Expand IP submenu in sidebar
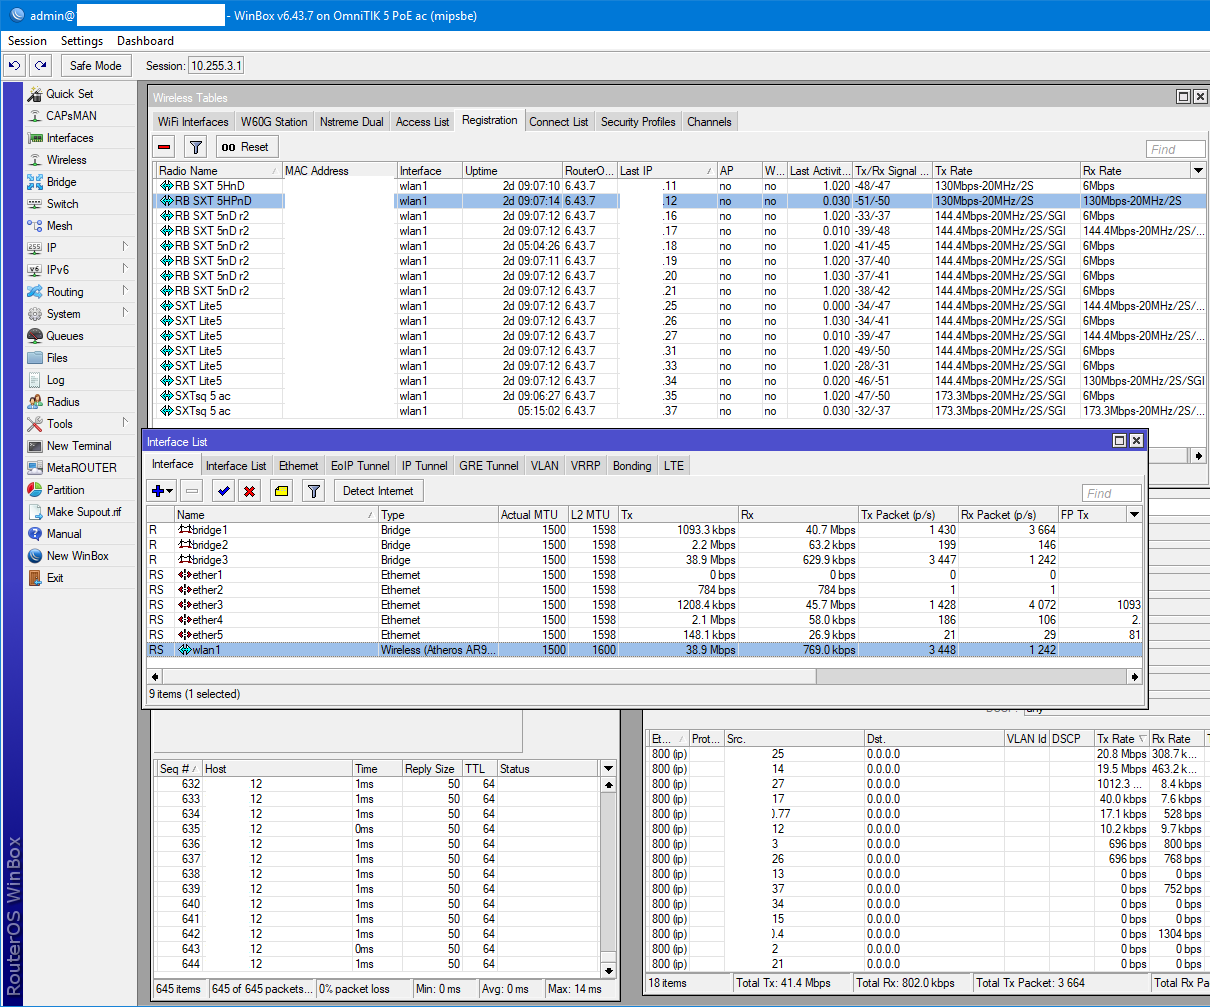Screen dimensions: 1210x1007 125,247
